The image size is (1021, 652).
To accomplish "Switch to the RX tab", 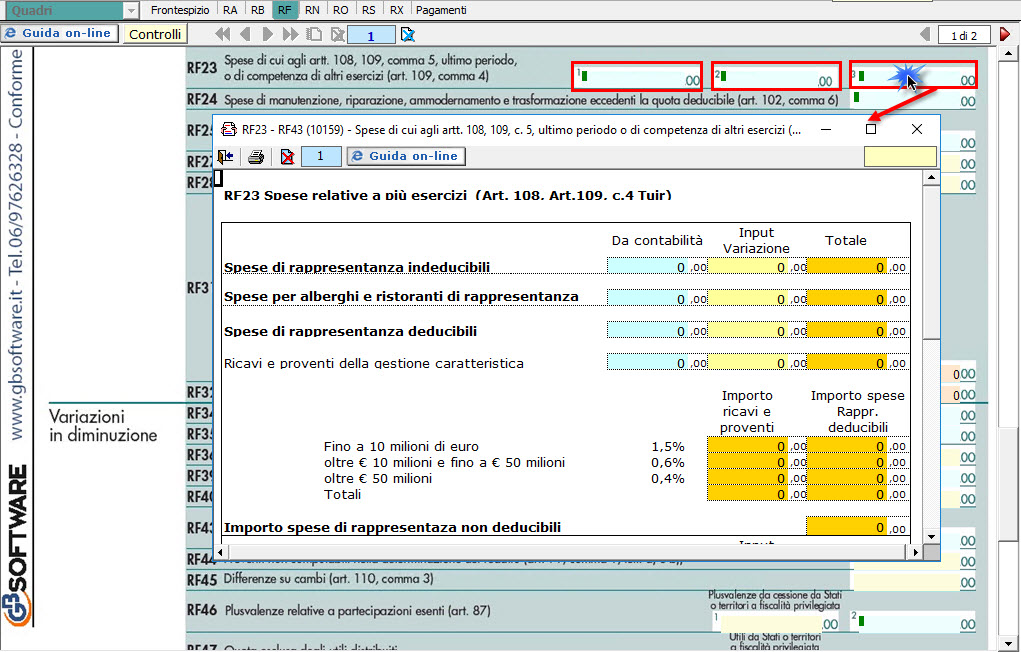I will click(x=397, y=10).
